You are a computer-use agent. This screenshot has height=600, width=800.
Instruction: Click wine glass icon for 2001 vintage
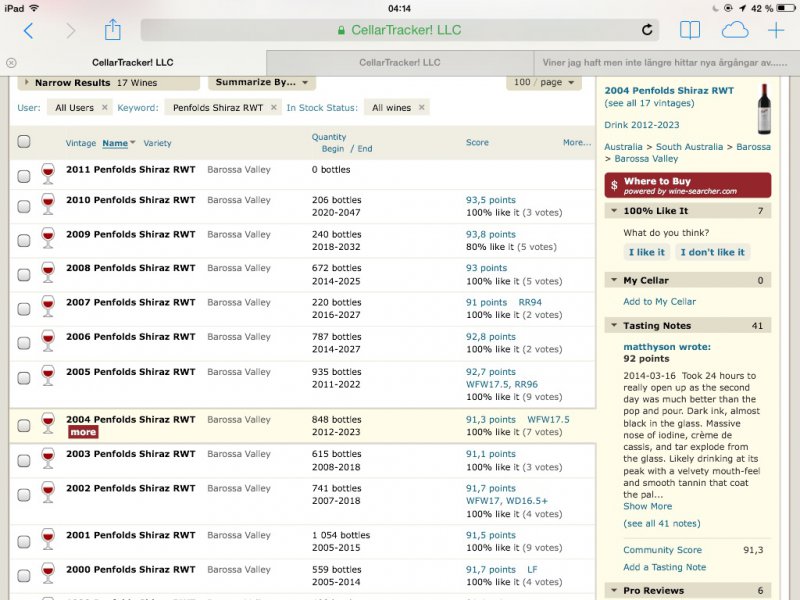pos(48,539)
